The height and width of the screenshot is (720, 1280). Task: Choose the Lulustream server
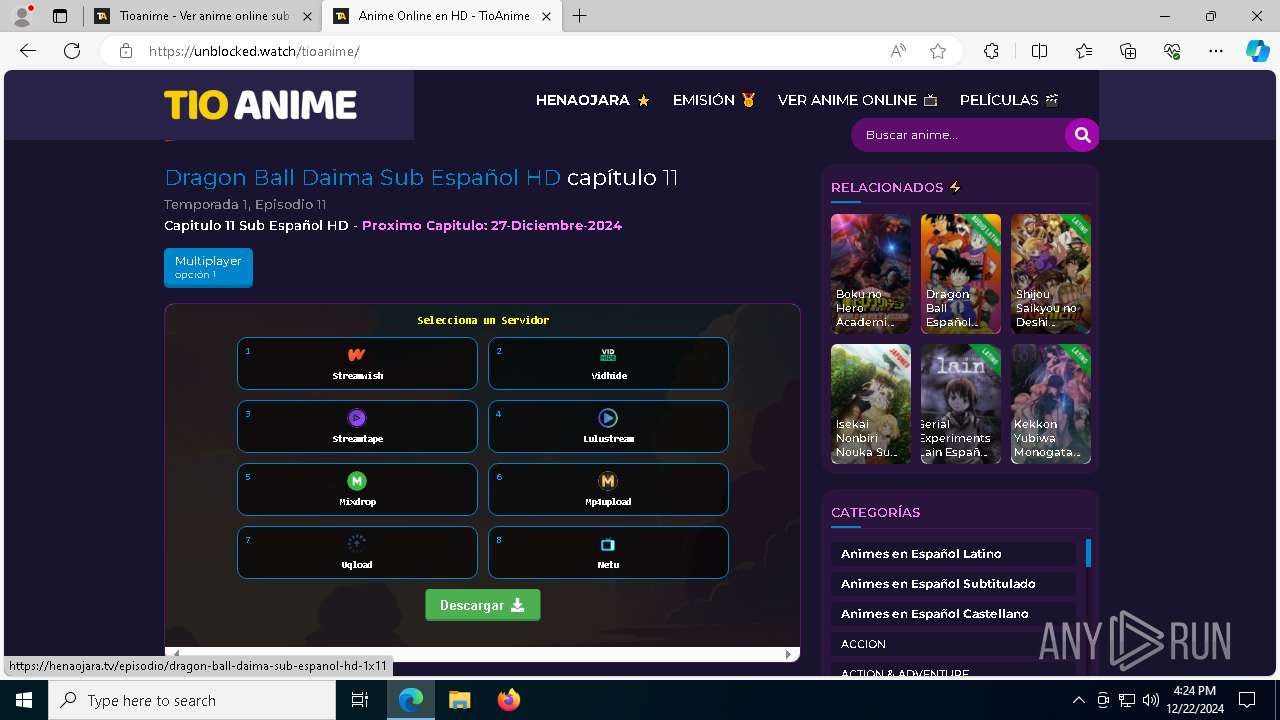click(608, 426)
